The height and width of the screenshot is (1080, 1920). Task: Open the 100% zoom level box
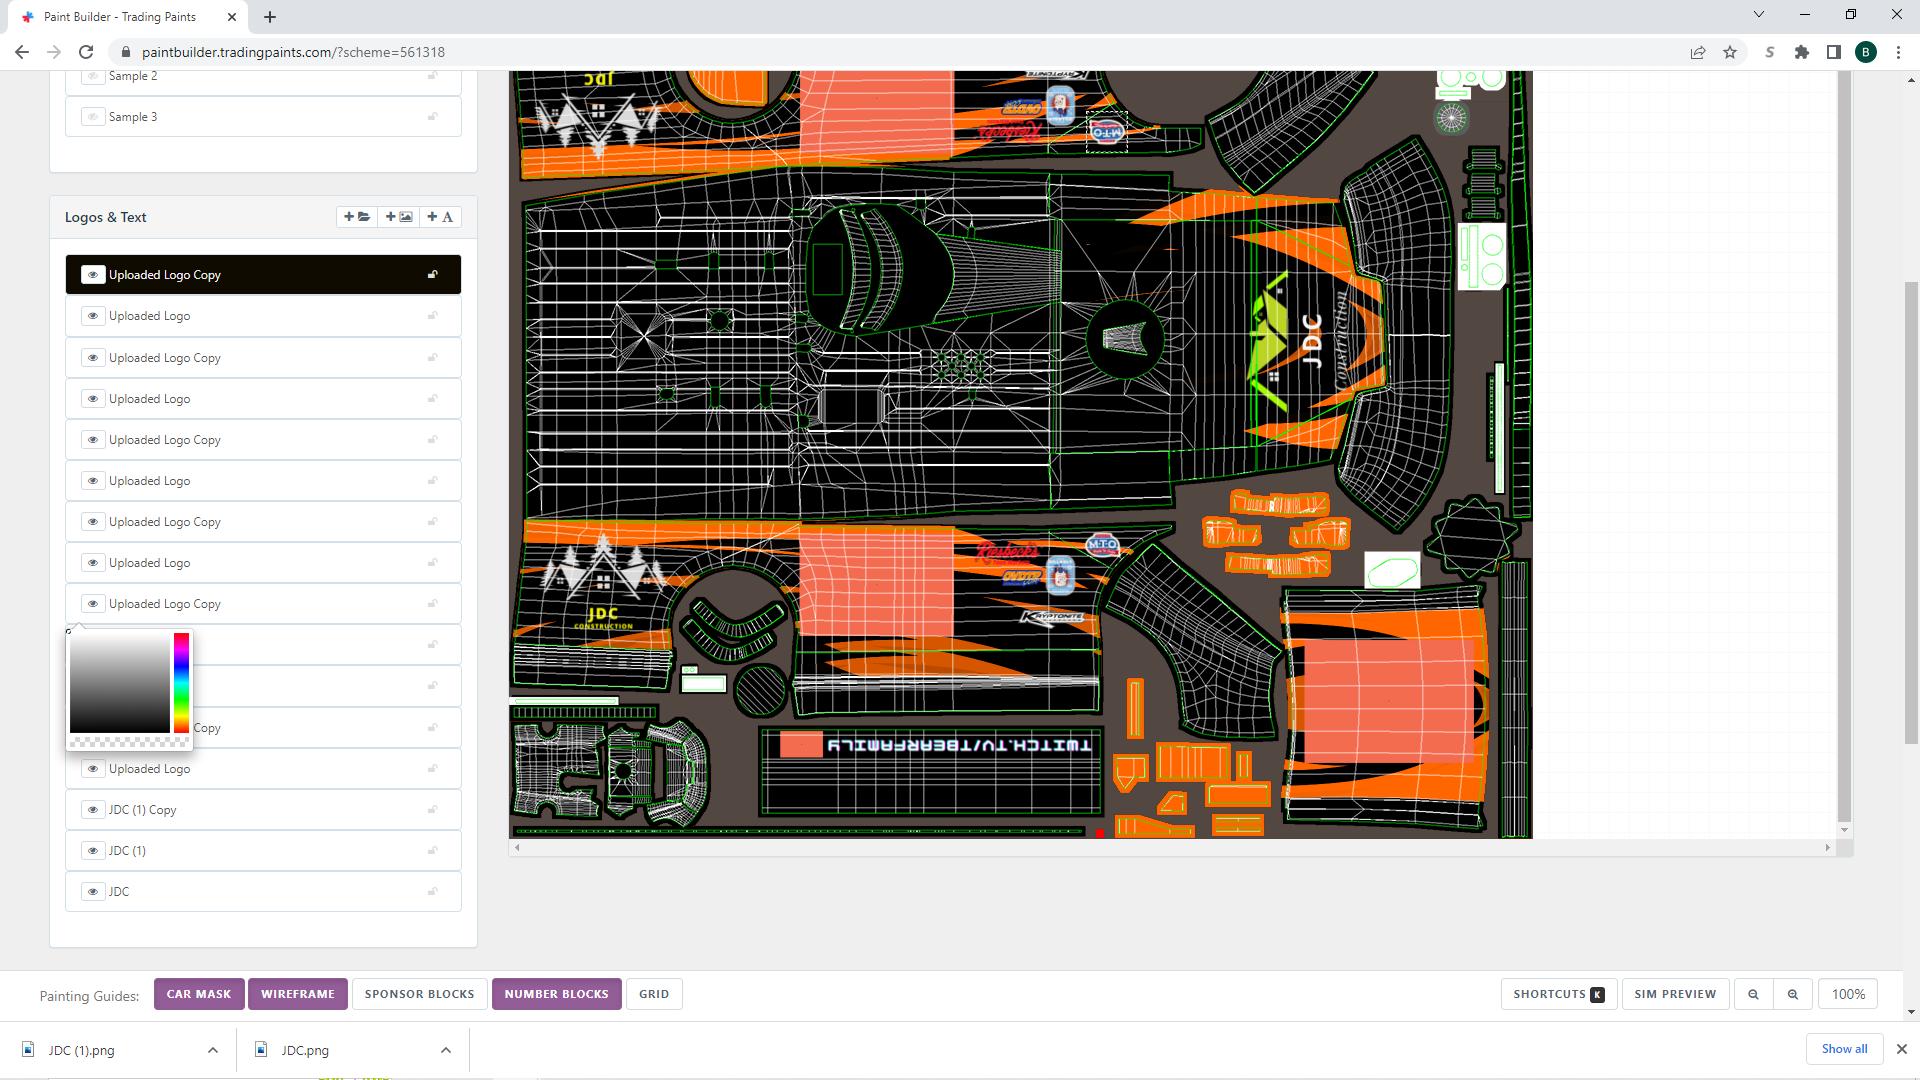tap(1848, 994)
